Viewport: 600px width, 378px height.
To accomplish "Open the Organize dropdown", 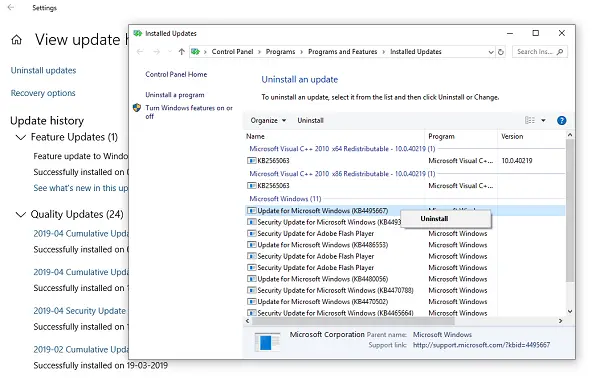I will tap(268, 121).
